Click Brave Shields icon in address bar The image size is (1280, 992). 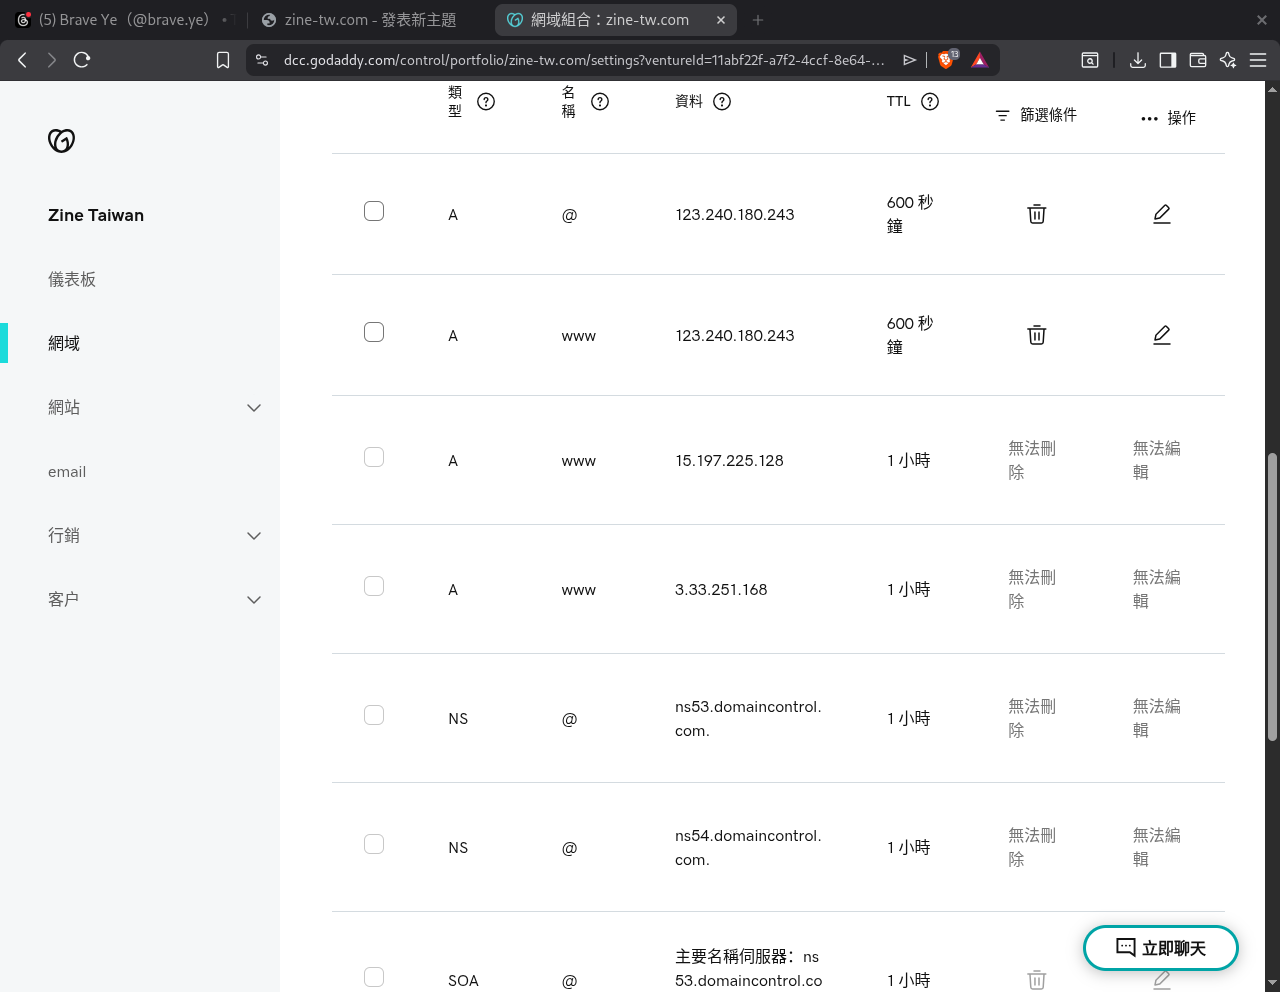(946, 60)
